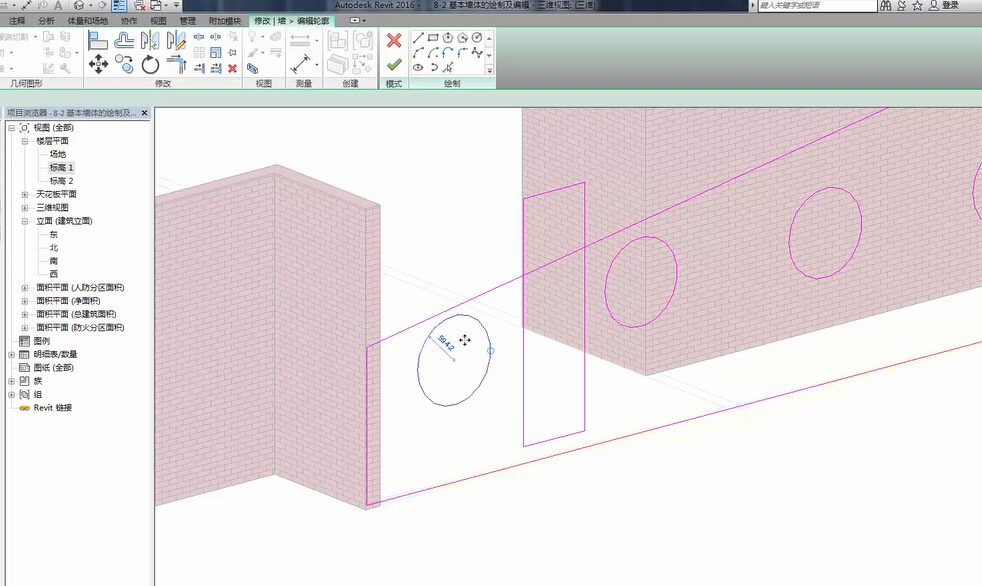Click the Trim/Extend to Corner tool
This screenshot has height=586, width=982.
[x=177, y=65]
